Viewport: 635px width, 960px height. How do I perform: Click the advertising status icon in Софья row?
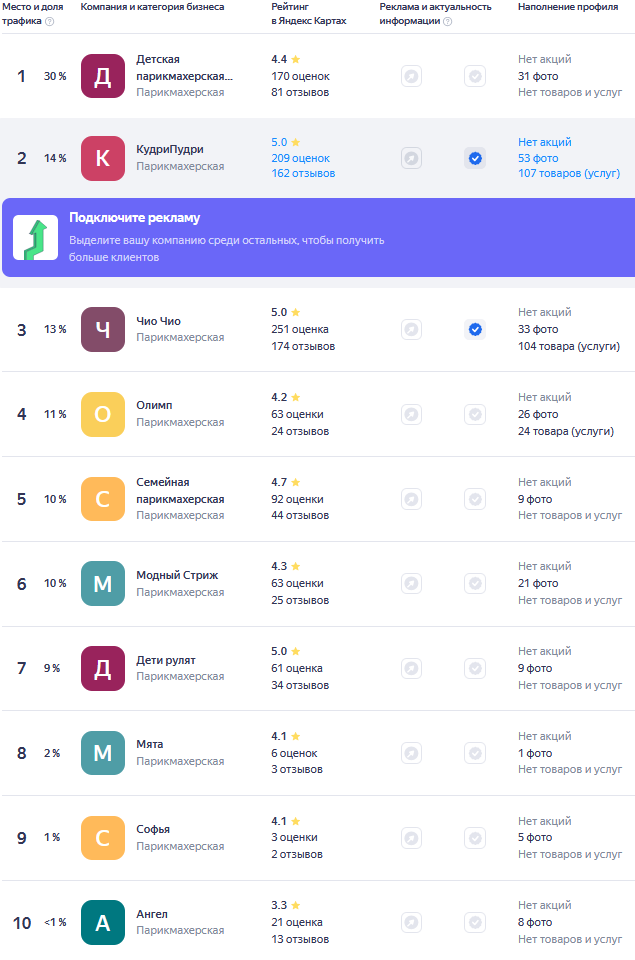tap(411, 838)
